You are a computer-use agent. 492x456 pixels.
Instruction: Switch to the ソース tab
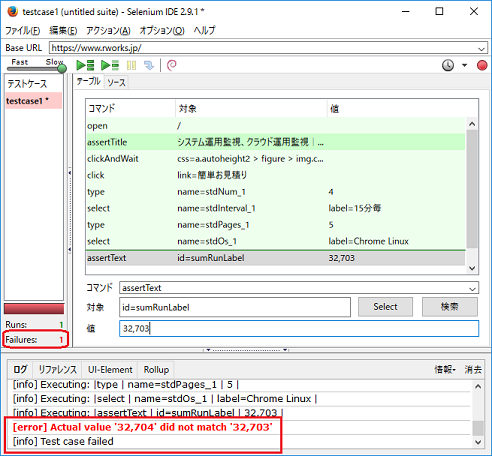[116, 82]
